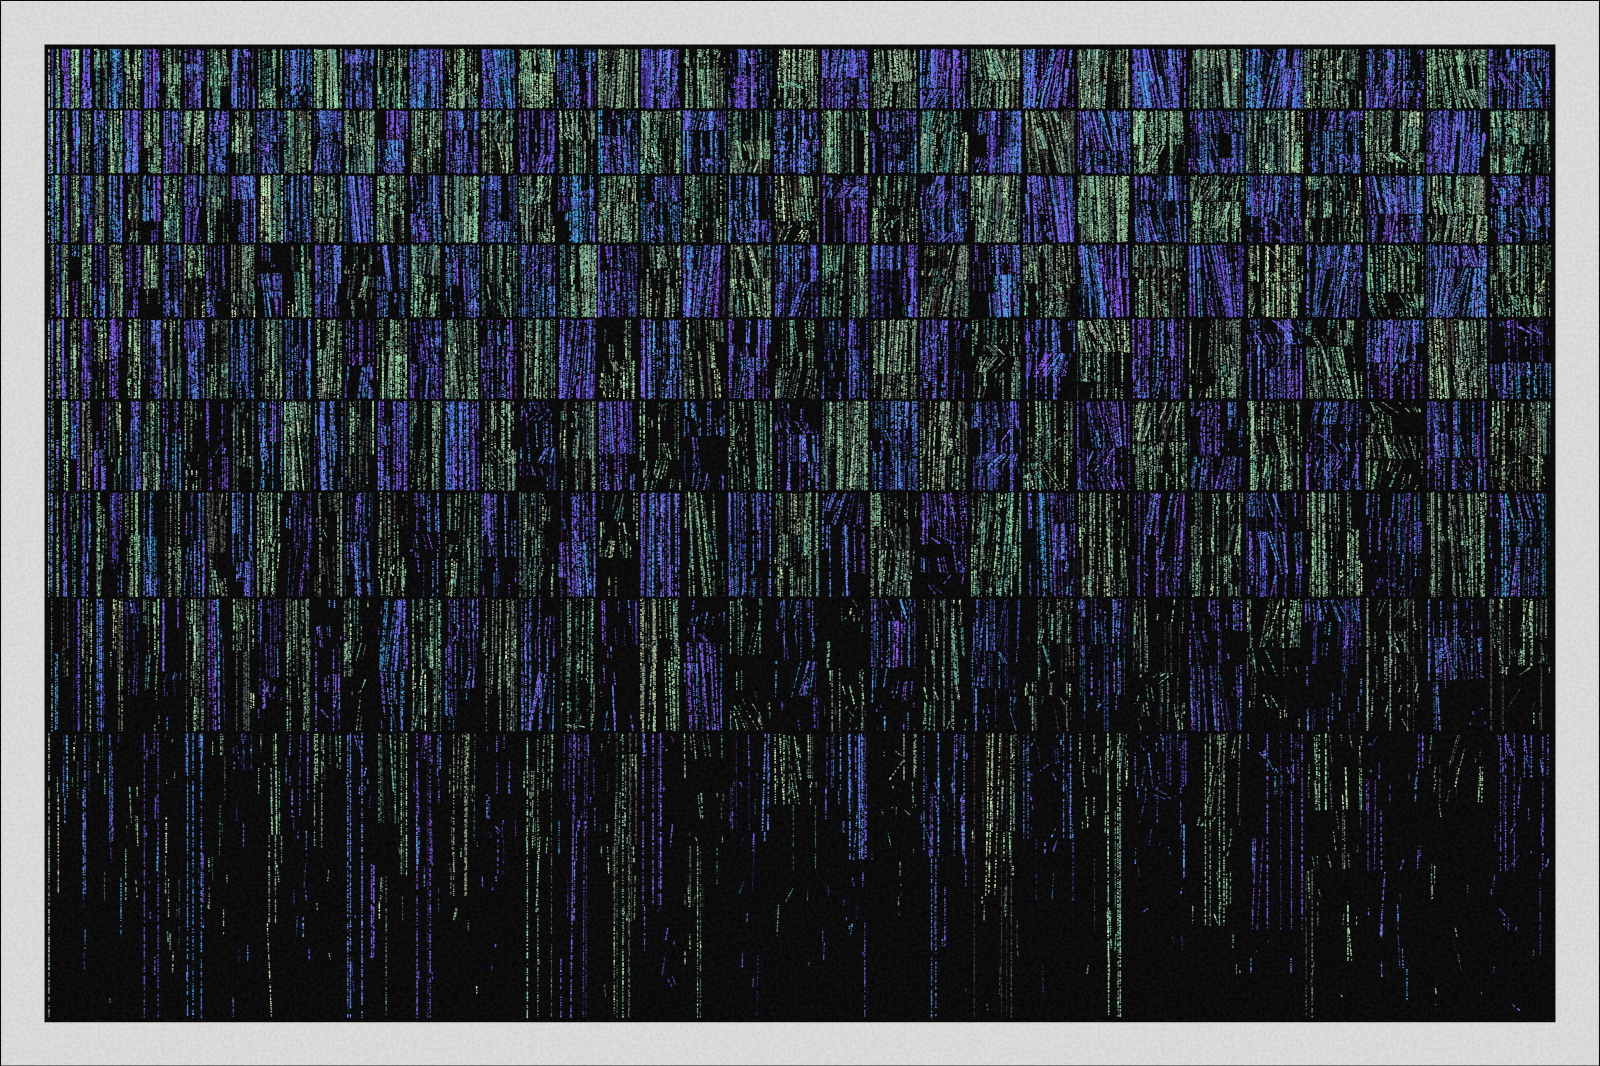
Task: Click the seventh row band from the top
Action: [x=800, y=543]
